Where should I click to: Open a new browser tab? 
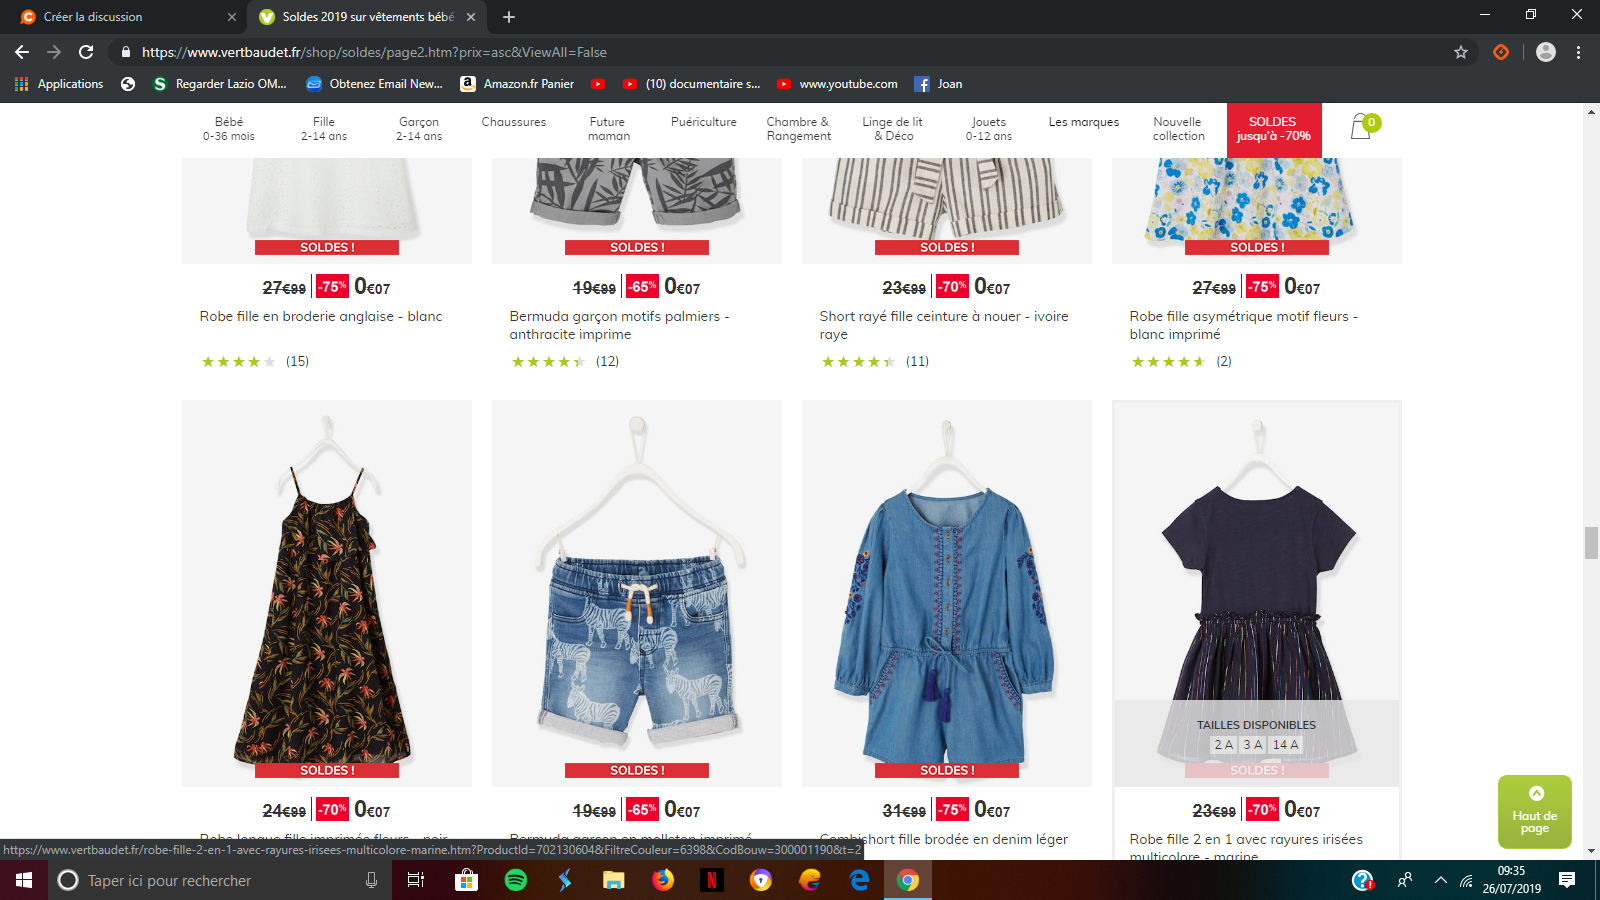pyautogui.click(x=509, y=17)
